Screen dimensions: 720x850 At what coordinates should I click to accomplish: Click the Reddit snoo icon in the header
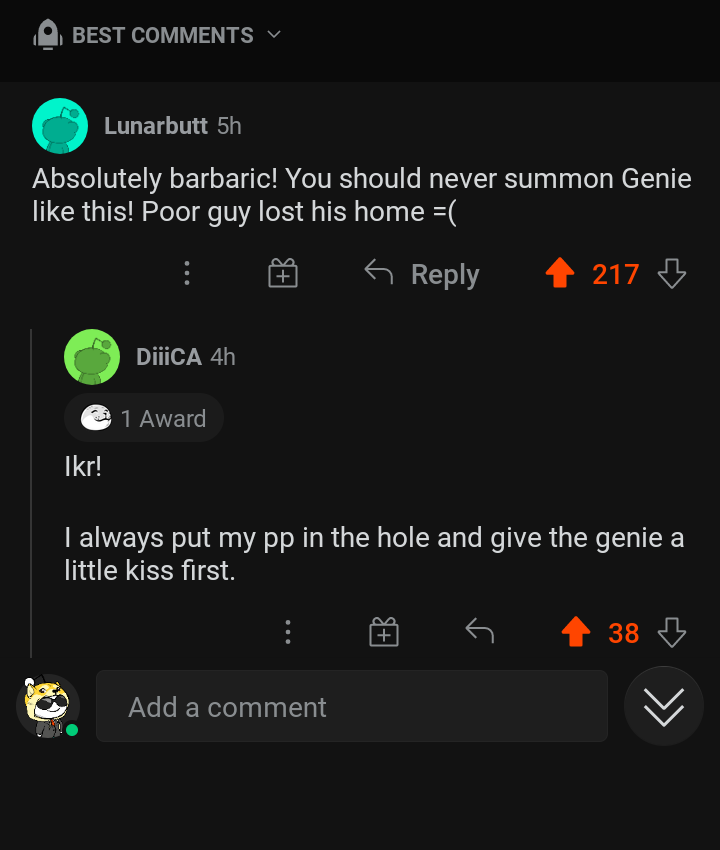[x=47, y=35]
